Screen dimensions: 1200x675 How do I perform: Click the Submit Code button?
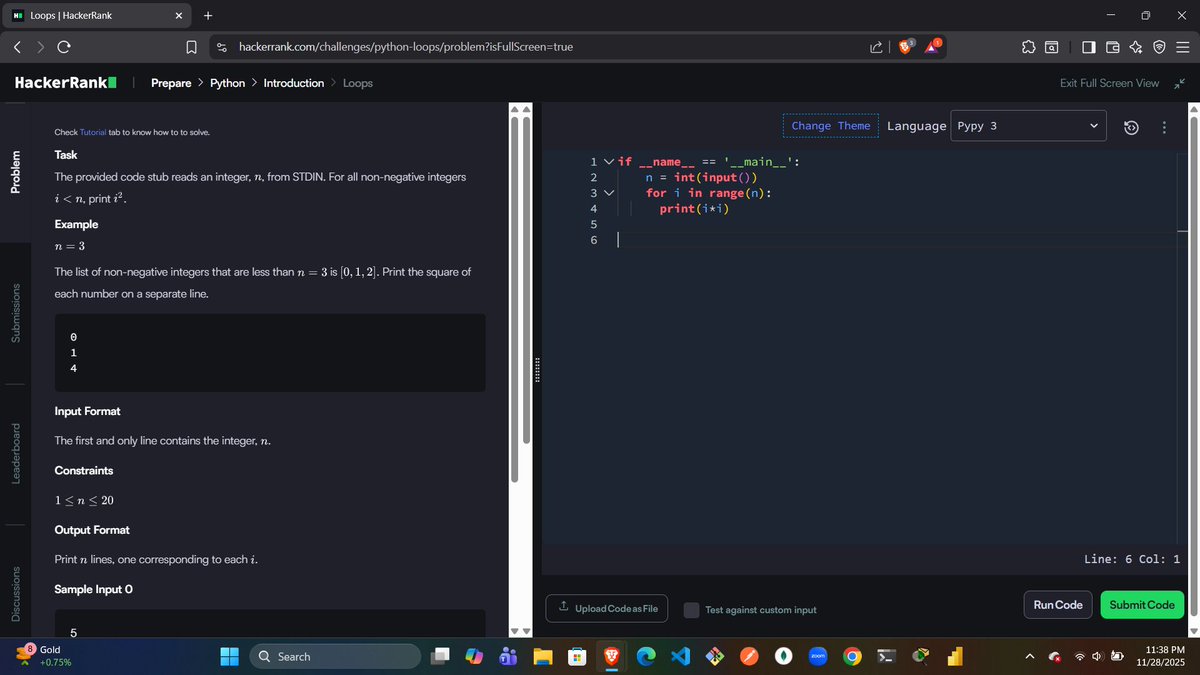(1141, 604)
